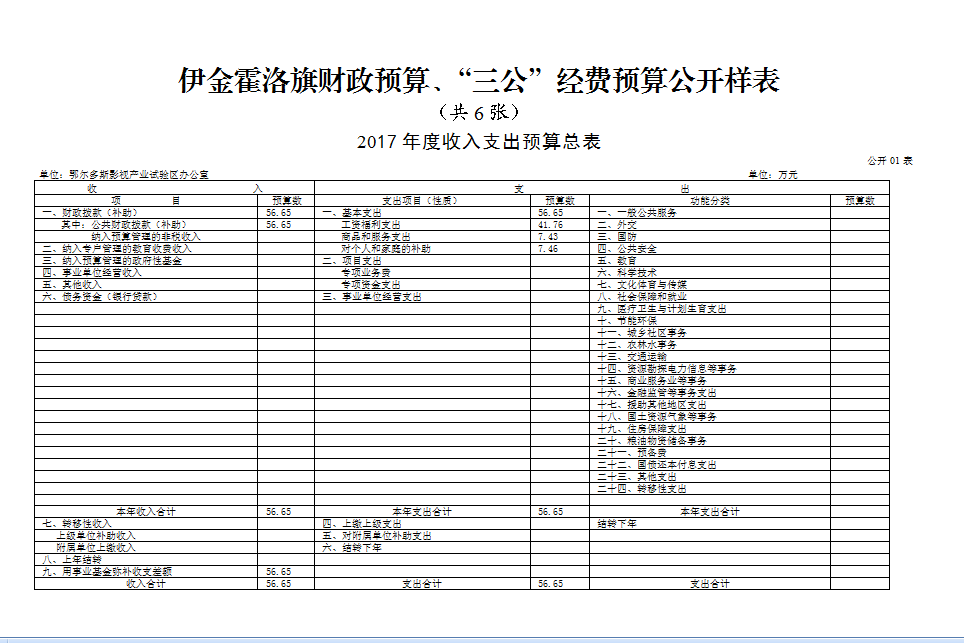
Task: Click the row 六、科学技术
Action: coord(709,273)
